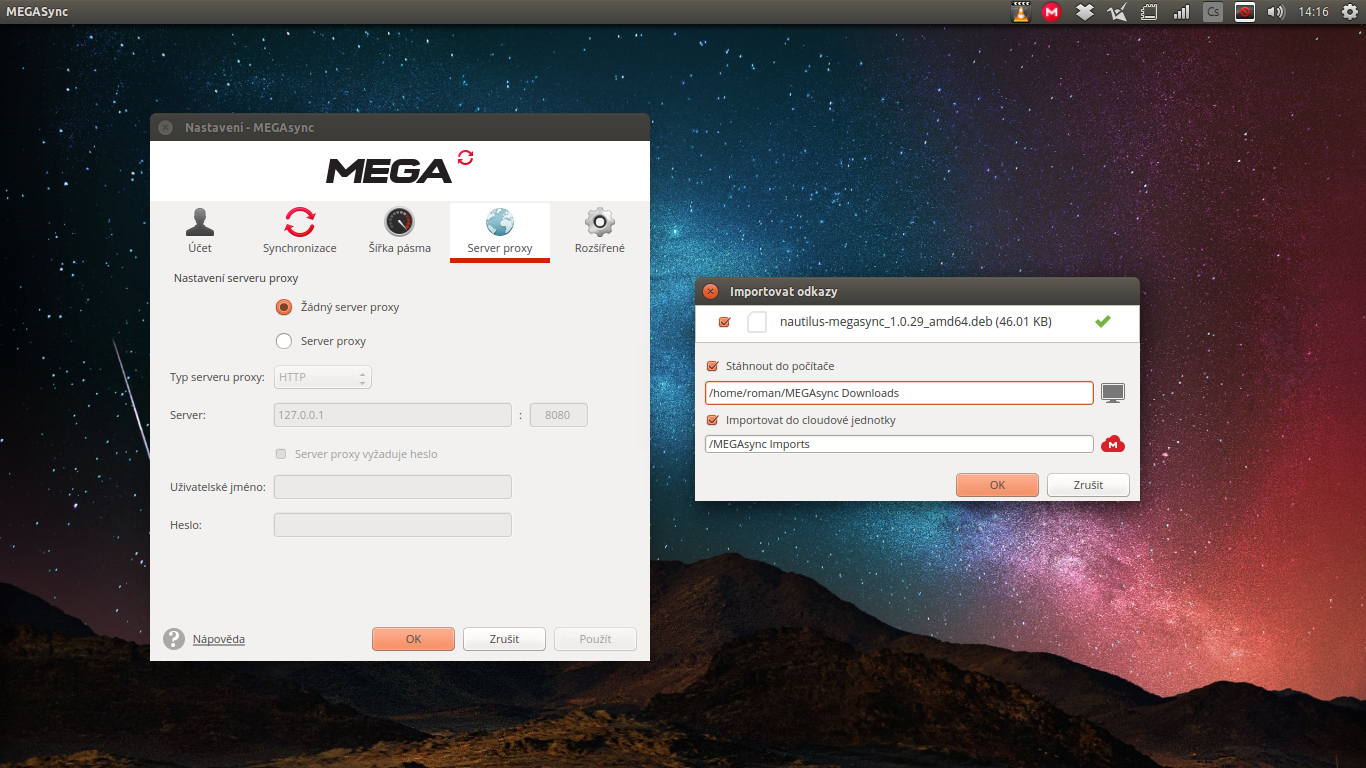Click the monitor icon to browse local folders
Image resolution: width=1366 pixels, height=768 pixels.
point(1112,392)
